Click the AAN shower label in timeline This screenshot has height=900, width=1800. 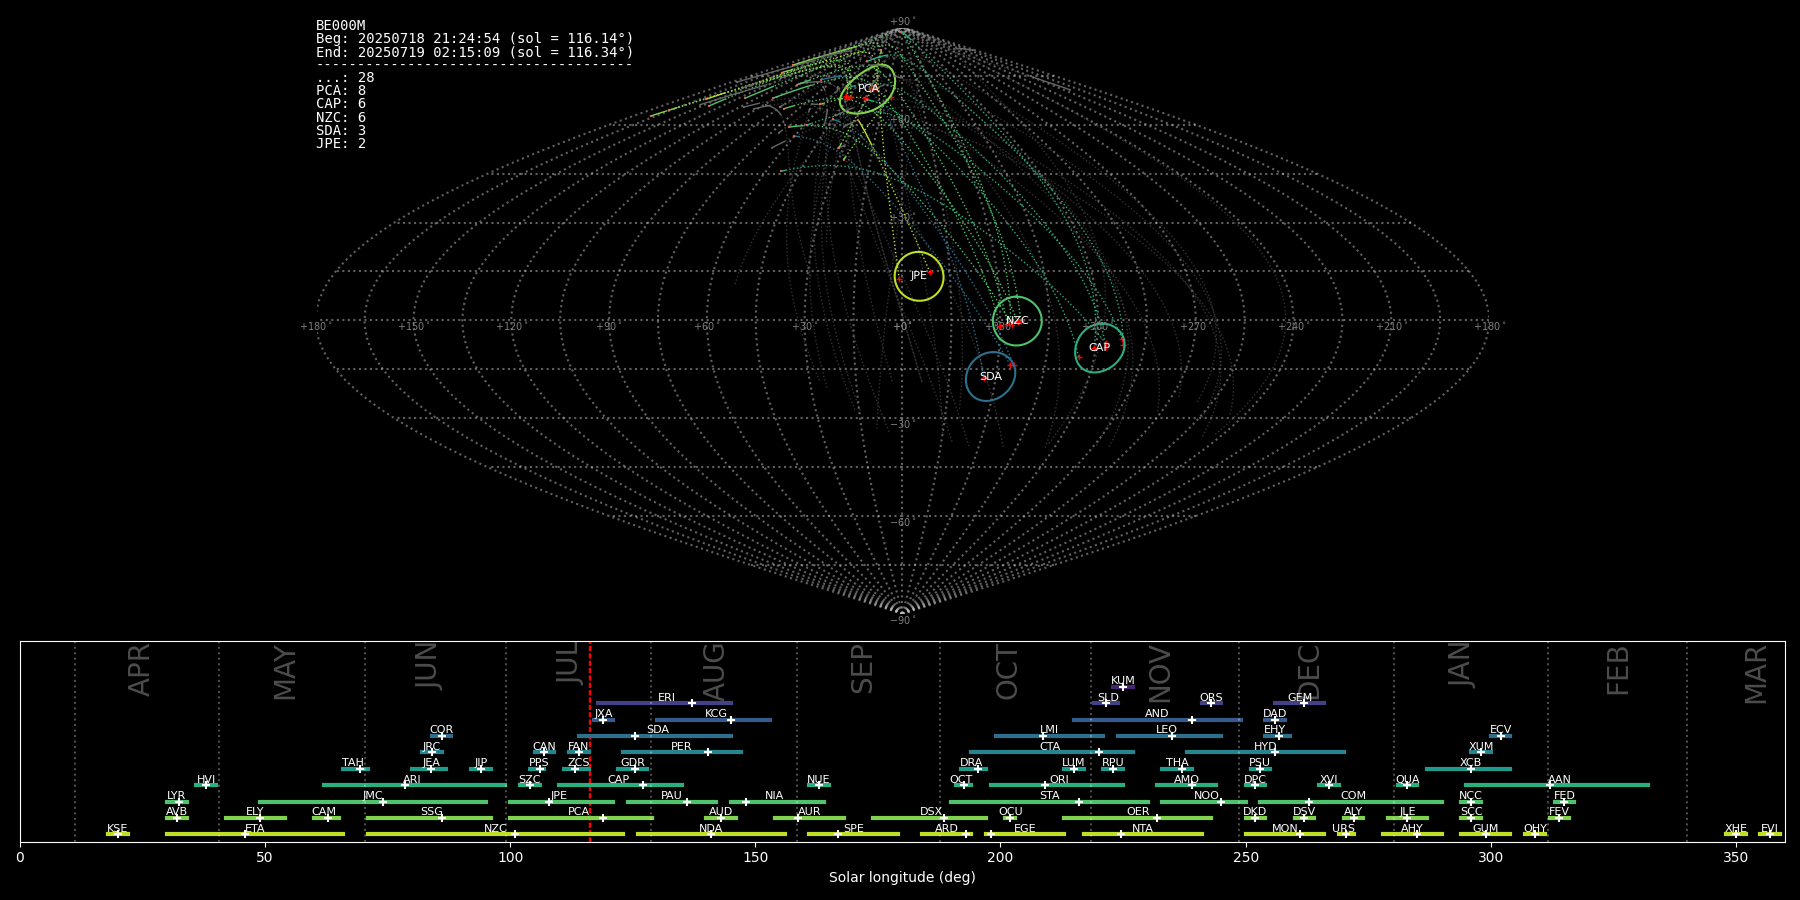(x=1560, y=780)
